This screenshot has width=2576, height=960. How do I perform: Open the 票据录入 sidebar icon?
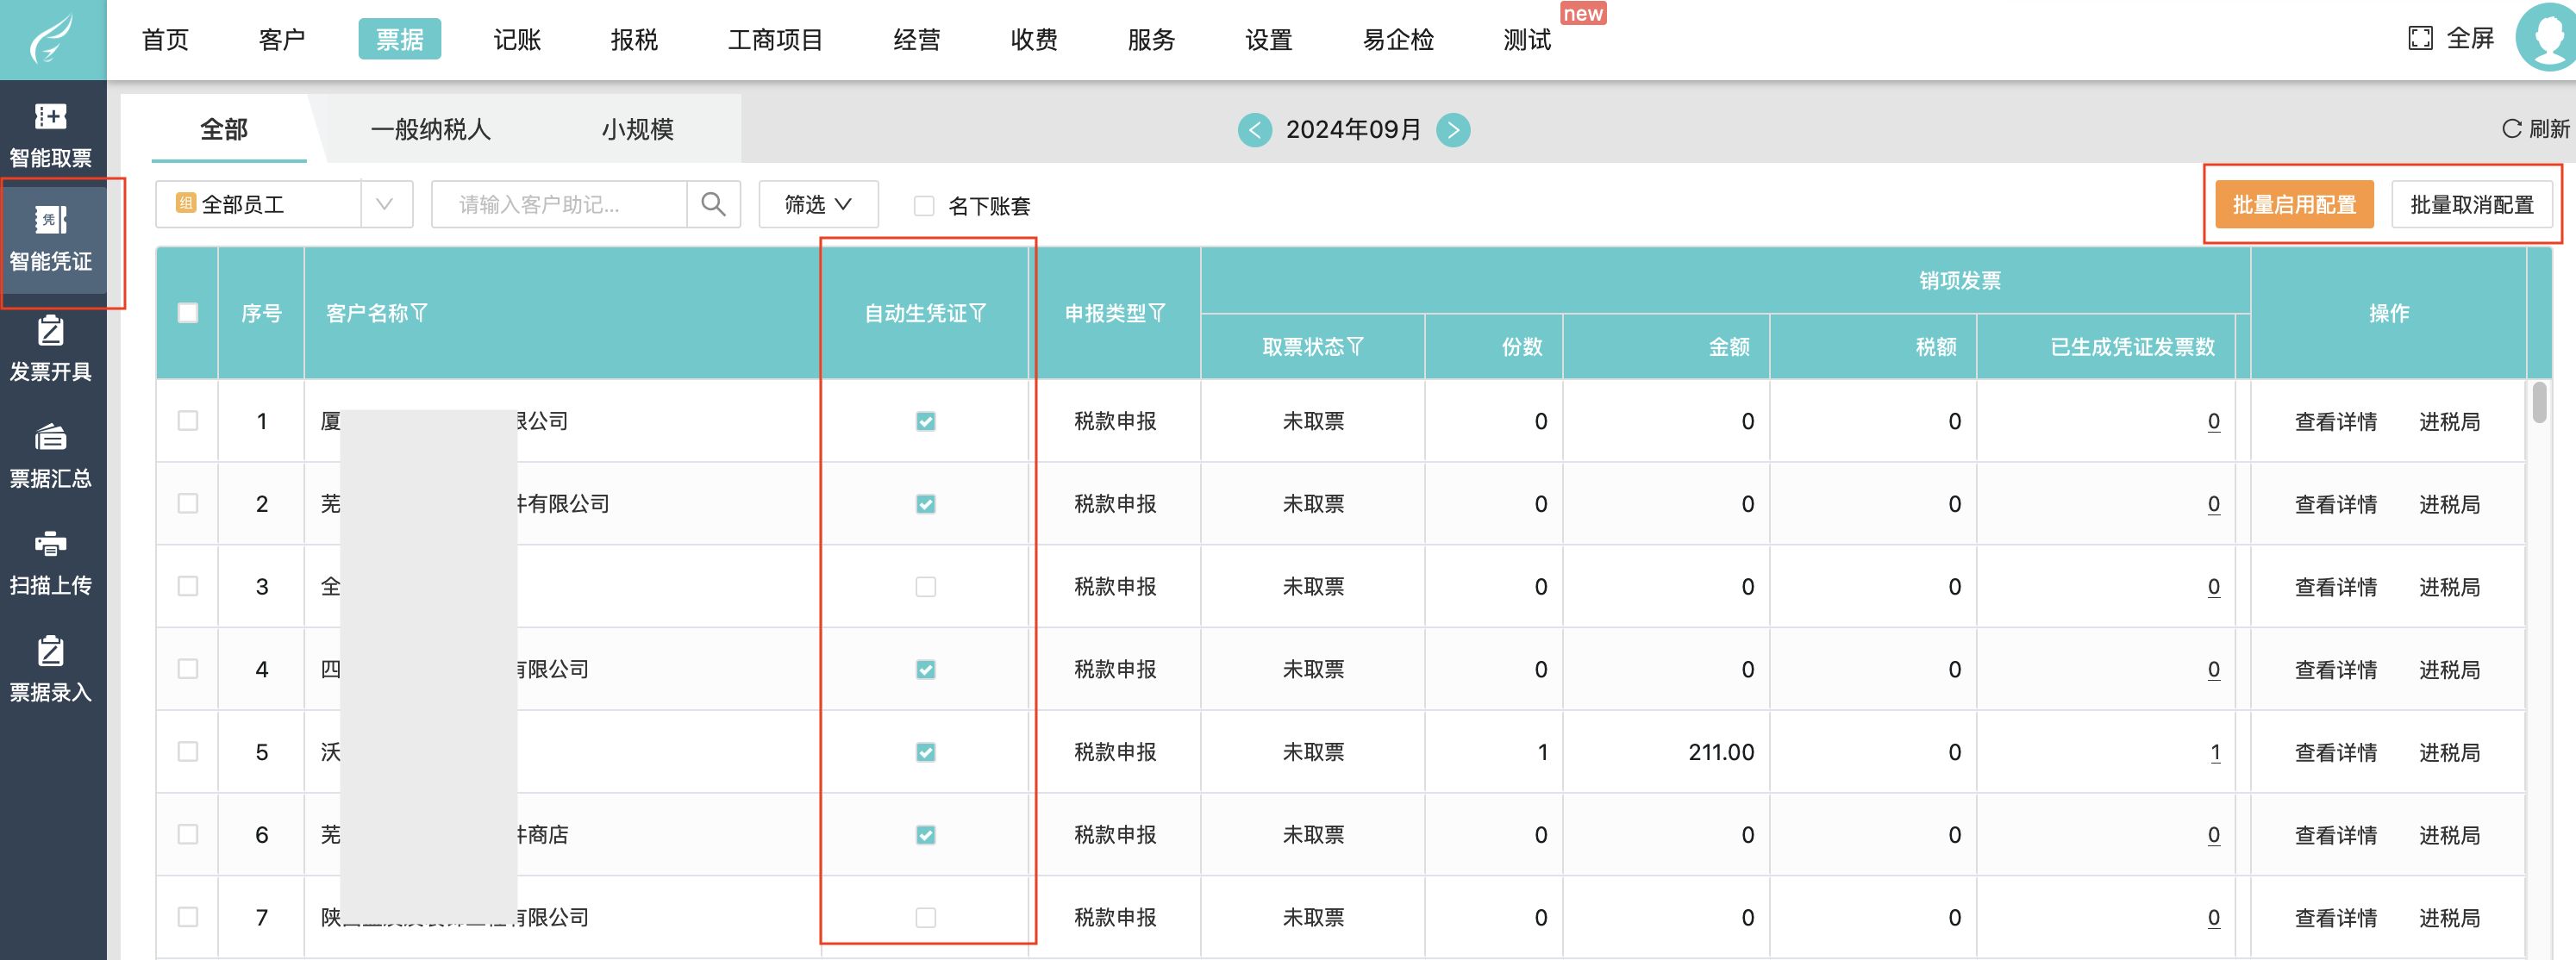pyautogui.click(x=50, y=651)
